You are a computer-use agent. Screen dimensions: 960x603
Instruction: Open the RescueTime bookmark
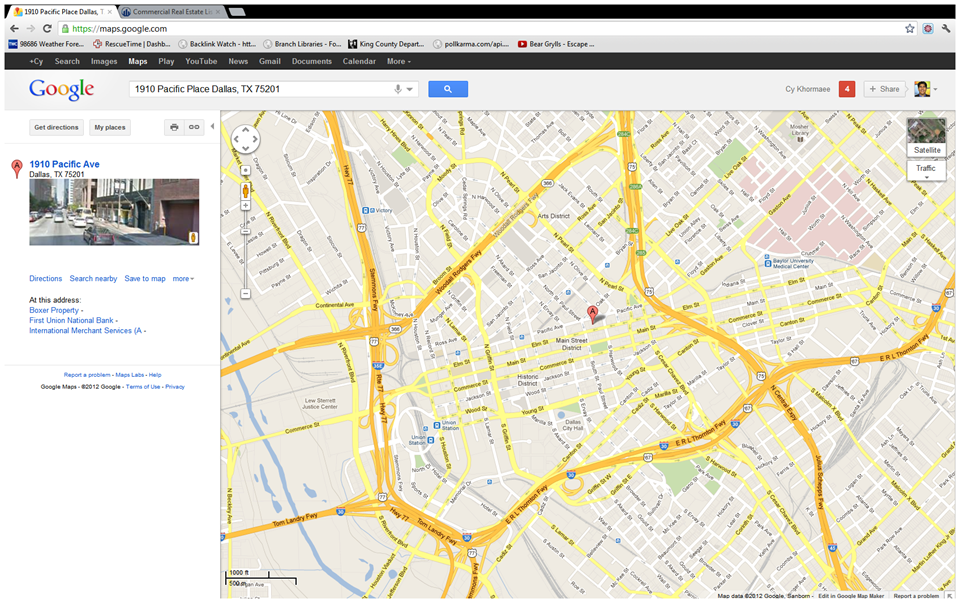(x=132, y=44)
